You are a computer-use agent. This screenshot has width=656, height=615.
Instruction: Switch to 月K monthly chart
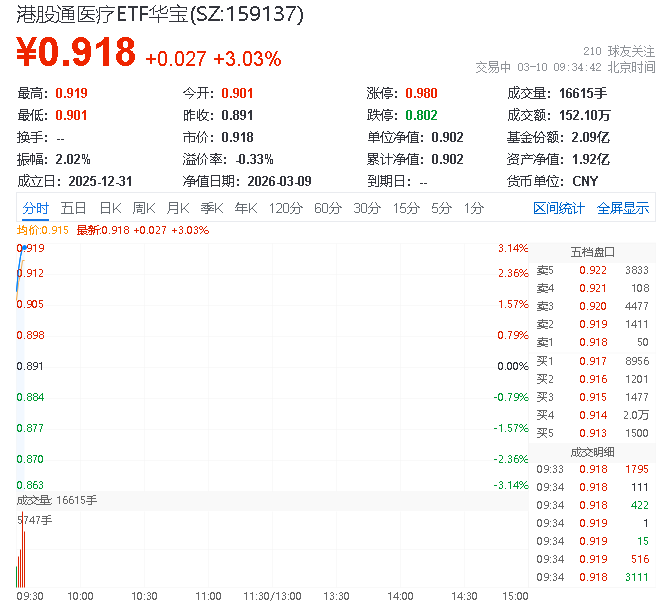pyautogui.click(x=178, y=208)
